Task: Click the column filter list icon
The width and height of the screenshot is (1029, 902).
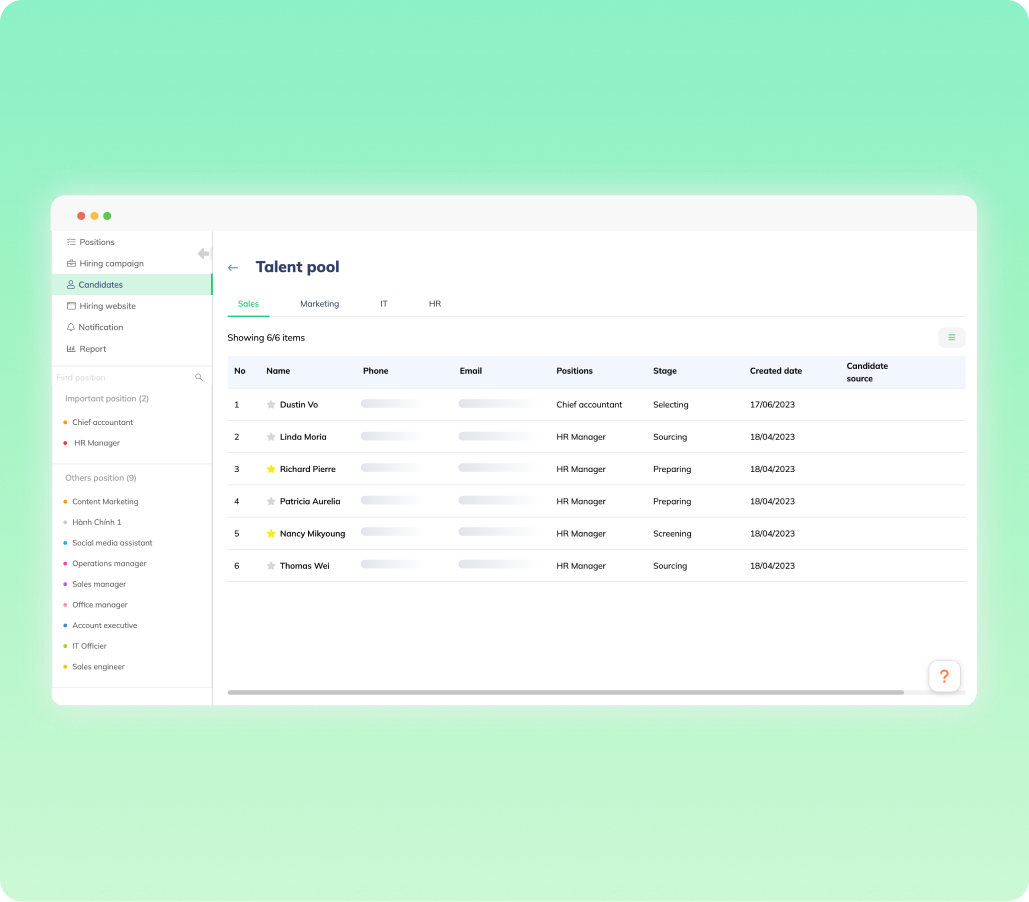Action: click(x=951, y=338)
